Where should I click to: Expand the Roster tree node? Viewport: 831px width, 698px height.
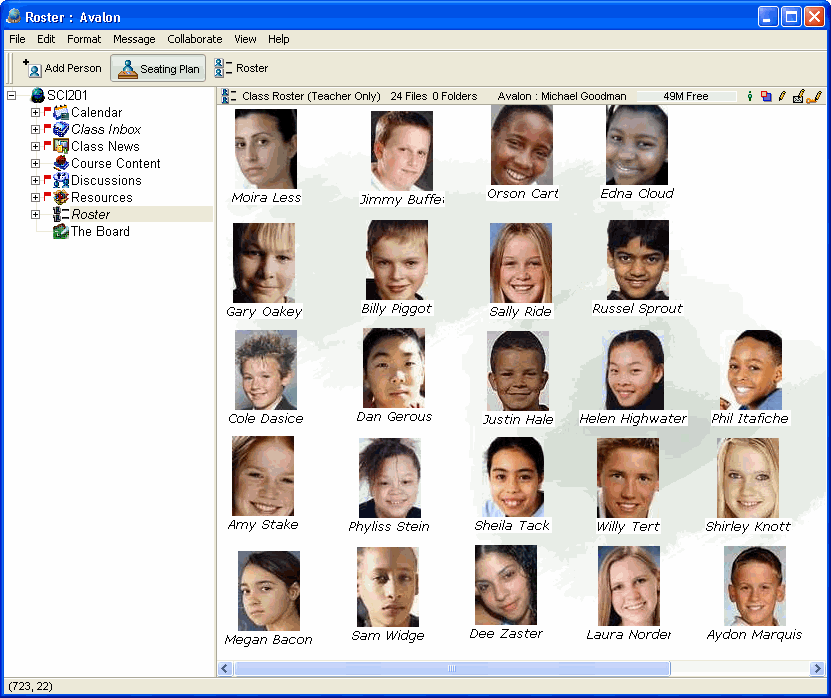(36, 215)
